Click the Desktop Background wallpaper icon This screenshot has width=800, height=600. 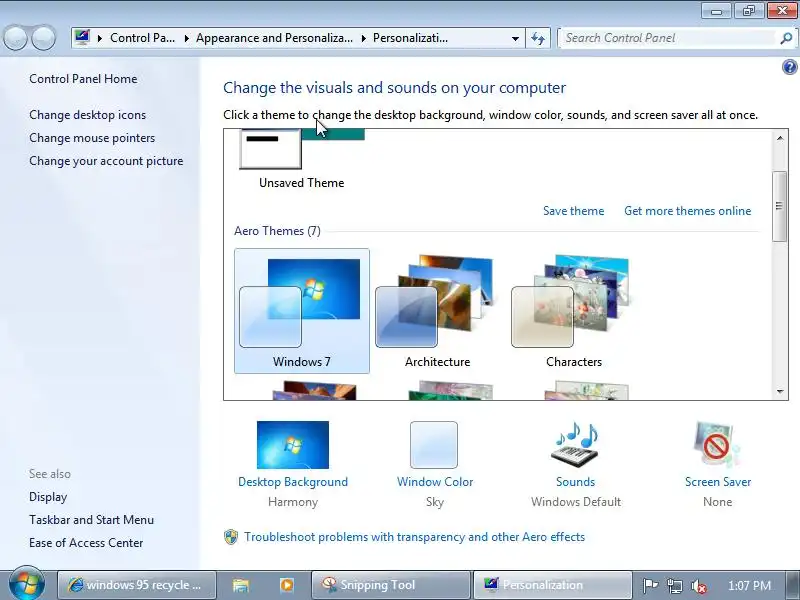coord(293,445)
